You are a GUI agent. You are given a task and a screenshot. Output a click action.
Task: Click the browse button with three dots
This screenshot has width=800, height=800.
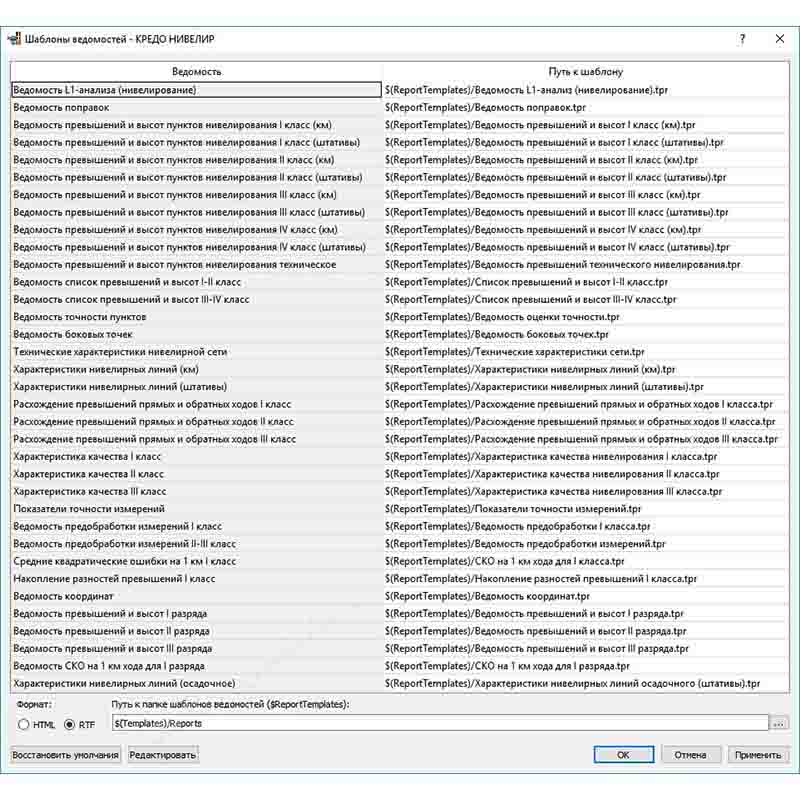pos(779,722)
